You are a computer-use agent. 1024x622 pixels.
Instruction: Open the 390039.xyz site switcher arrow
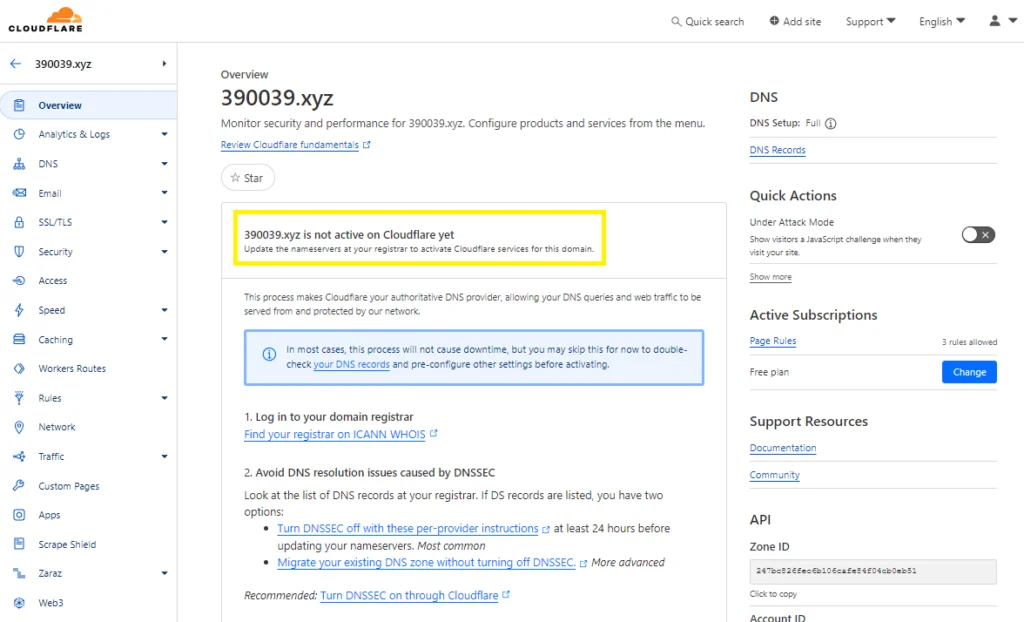coord(165,63)
